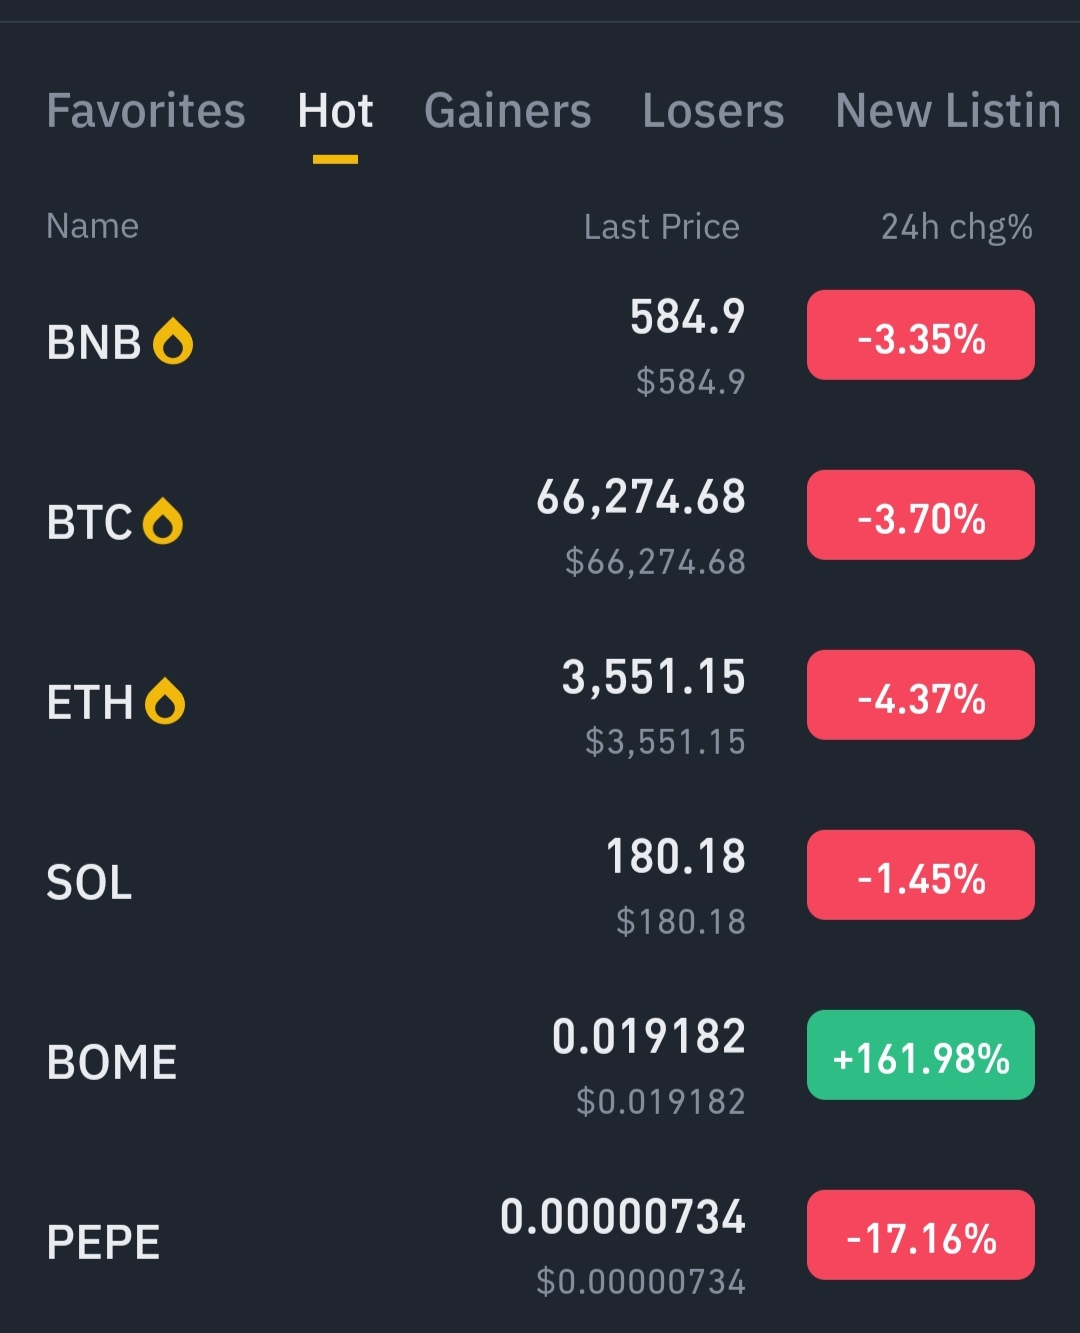Open the BOME coin row
1080x1333 pixels.
[540, 1062]
